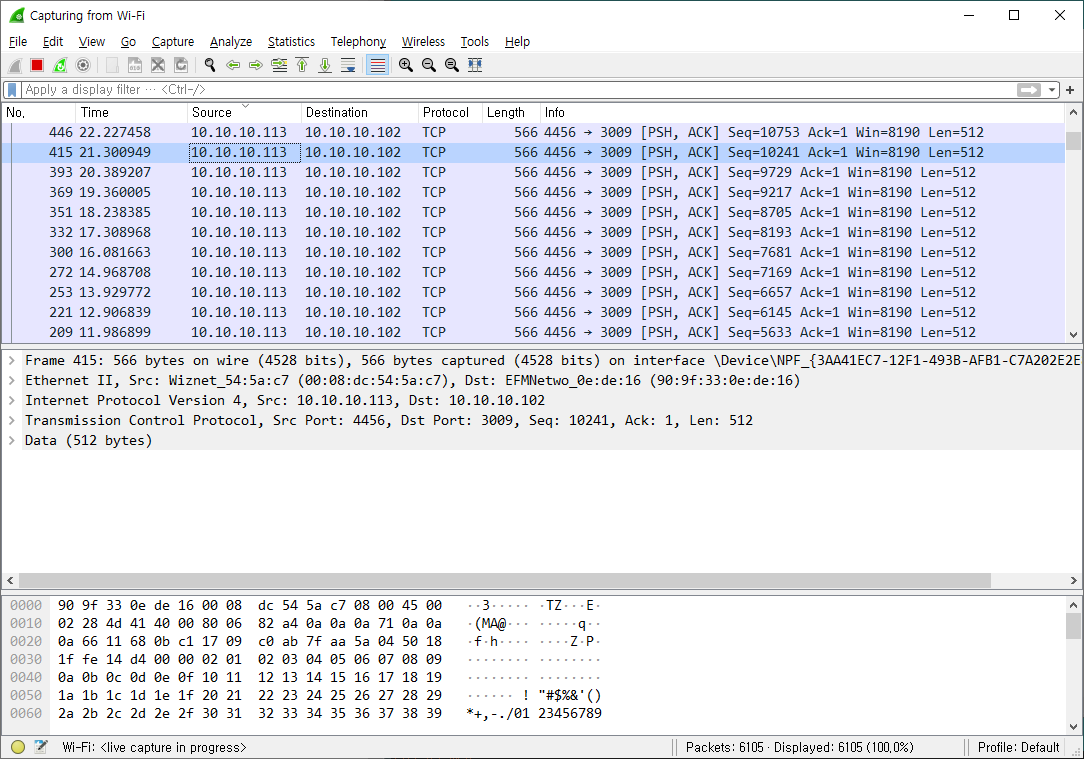Screen dimensions: 1084x759
Task: Reset text to normal size
Action: click(451, 65)
